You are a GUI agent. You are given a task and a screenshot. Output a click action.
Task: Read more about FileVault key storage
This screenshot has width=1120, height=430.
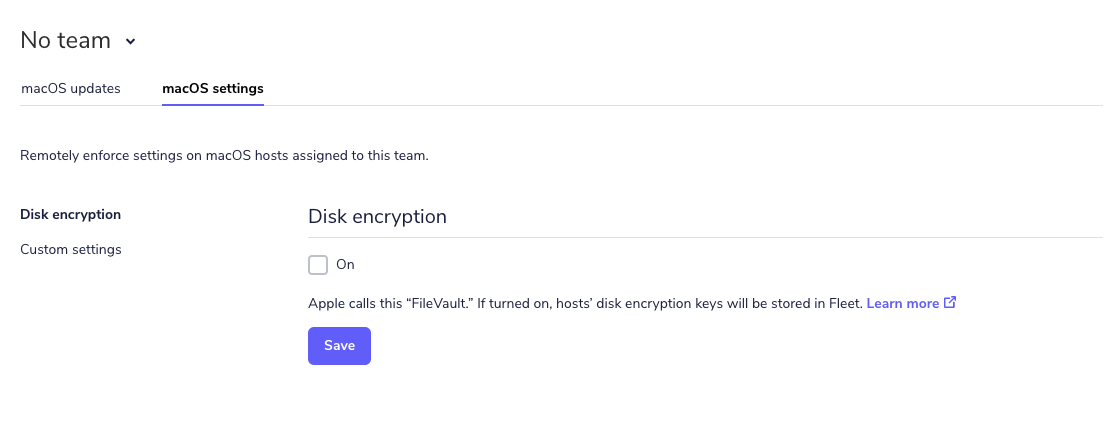(902, 303)
